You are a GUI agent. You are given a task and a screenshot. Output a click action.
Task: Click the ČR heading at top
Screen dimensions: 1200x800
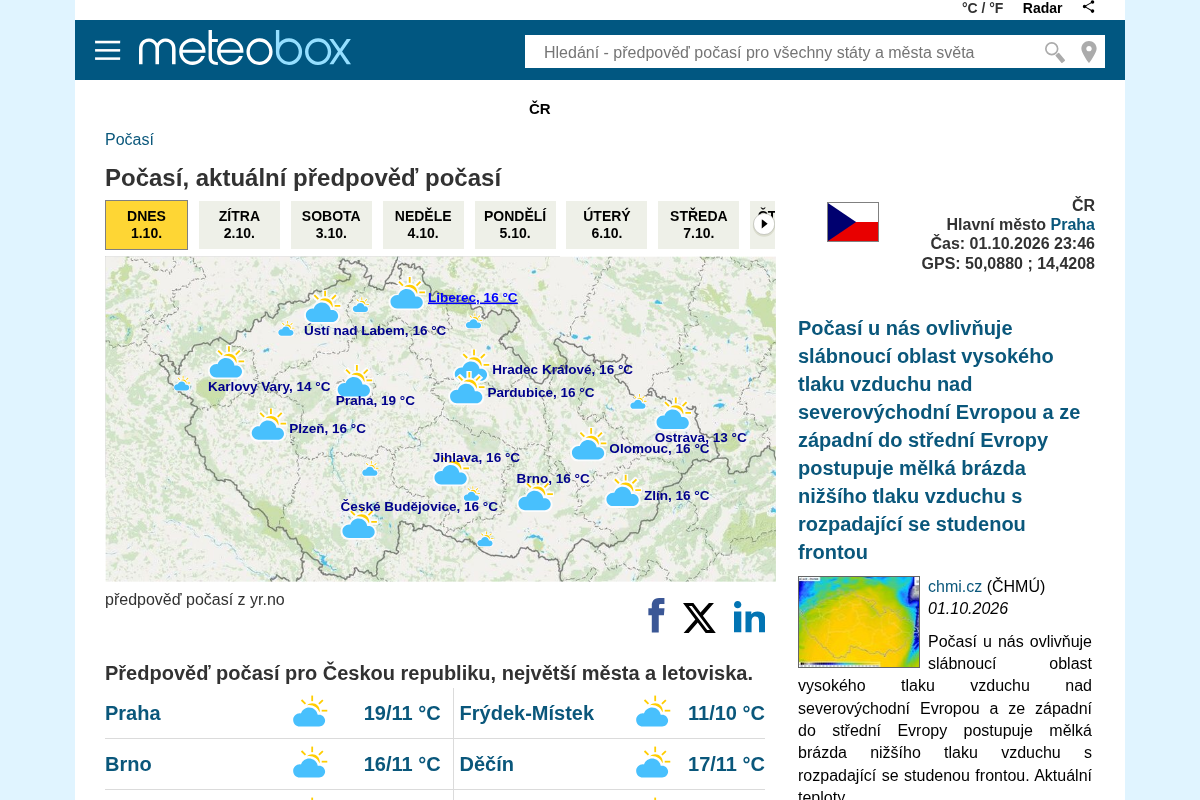point(540,109)
